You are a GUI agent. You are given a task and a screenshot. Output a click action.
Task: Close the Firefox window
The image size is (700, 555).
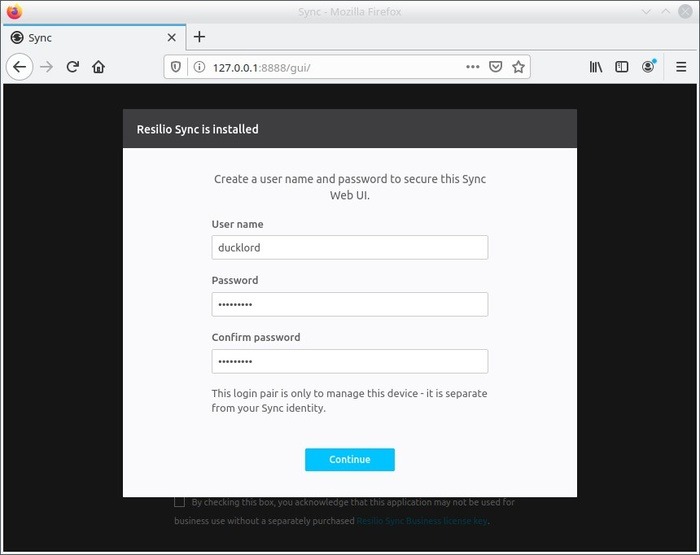click(x=685, y=12)
